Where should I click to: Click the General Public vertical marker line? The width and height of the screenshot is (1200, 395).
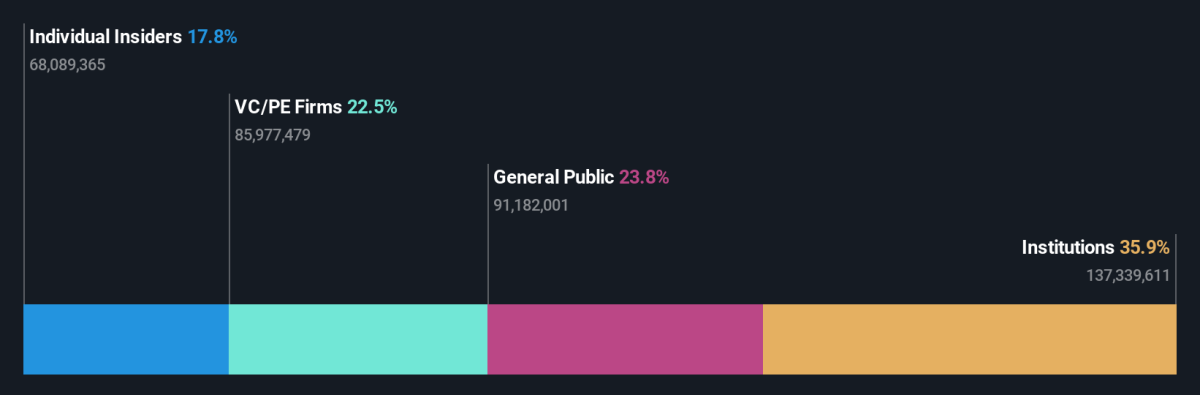(488, 235)
